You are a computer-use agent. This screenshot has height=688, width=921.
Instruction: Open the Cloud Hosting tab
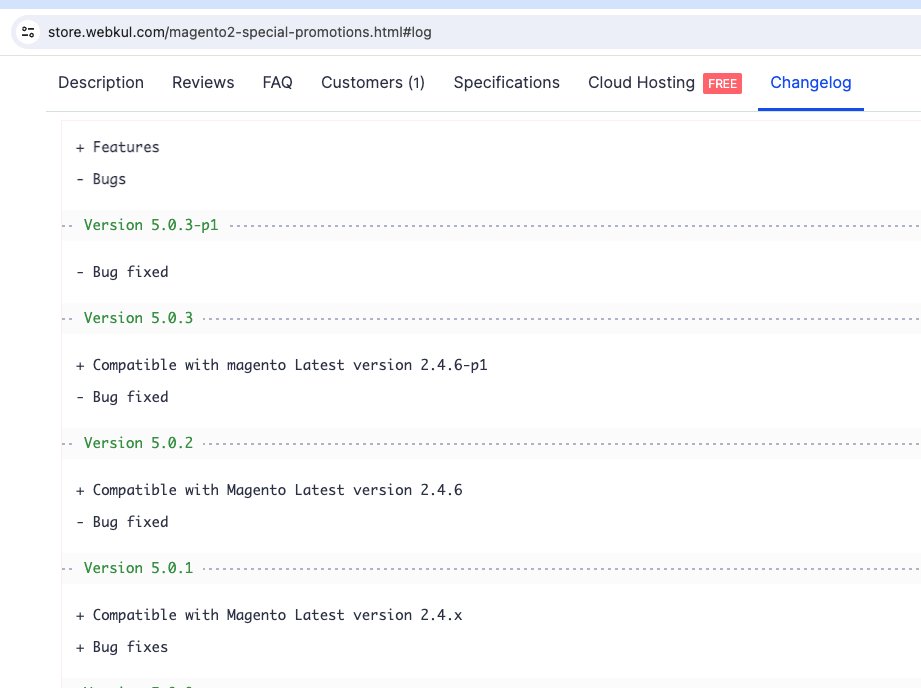click(x=641, y=82)
